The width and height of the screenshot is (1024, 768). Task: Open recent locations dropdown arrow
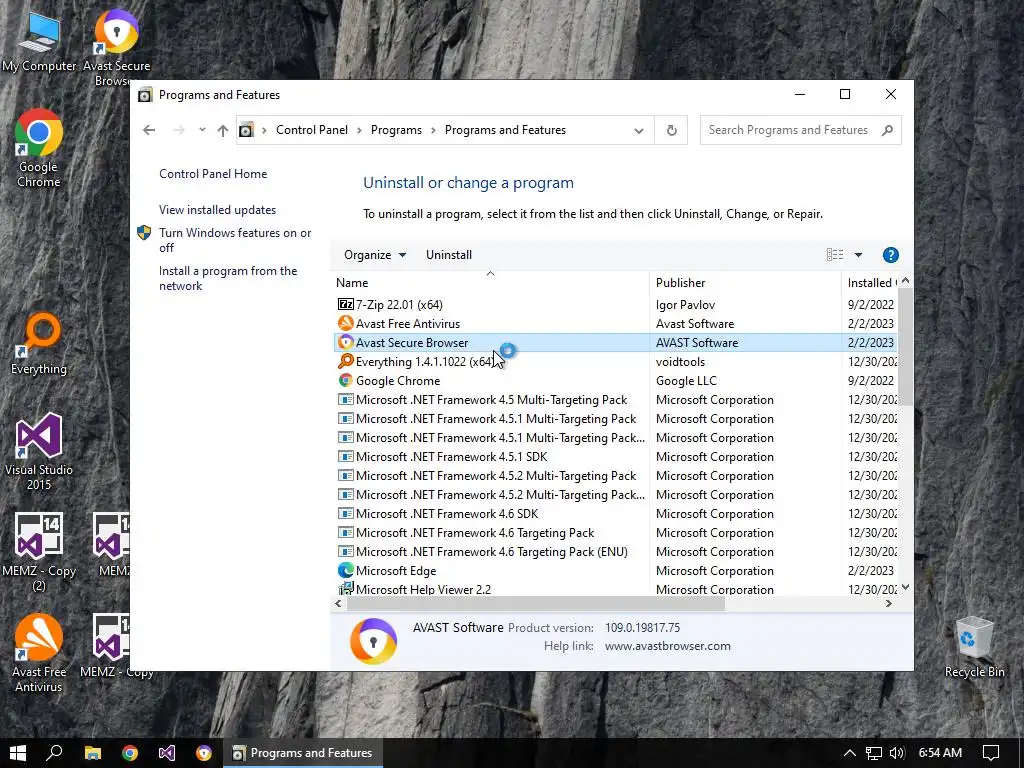pos(202,130)
